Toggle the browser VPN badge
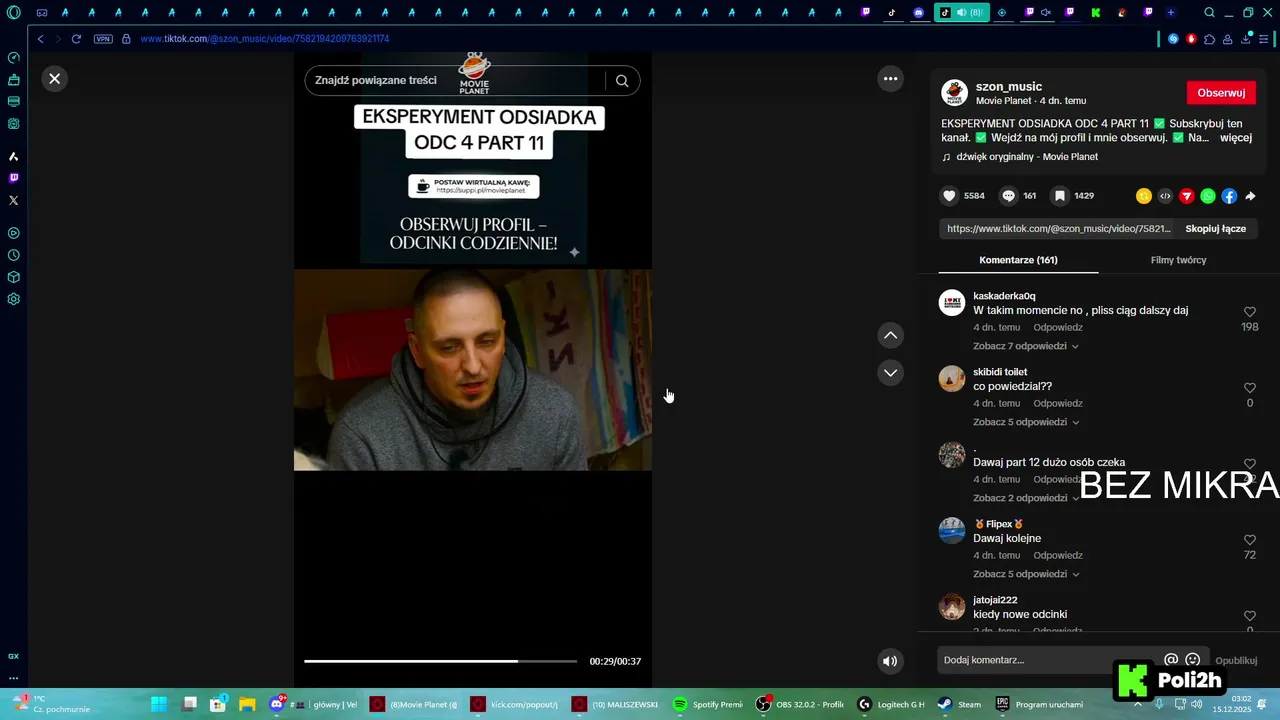Image resolution: width=1280 pixels, height=720 pixels. (x=103, y=39)
